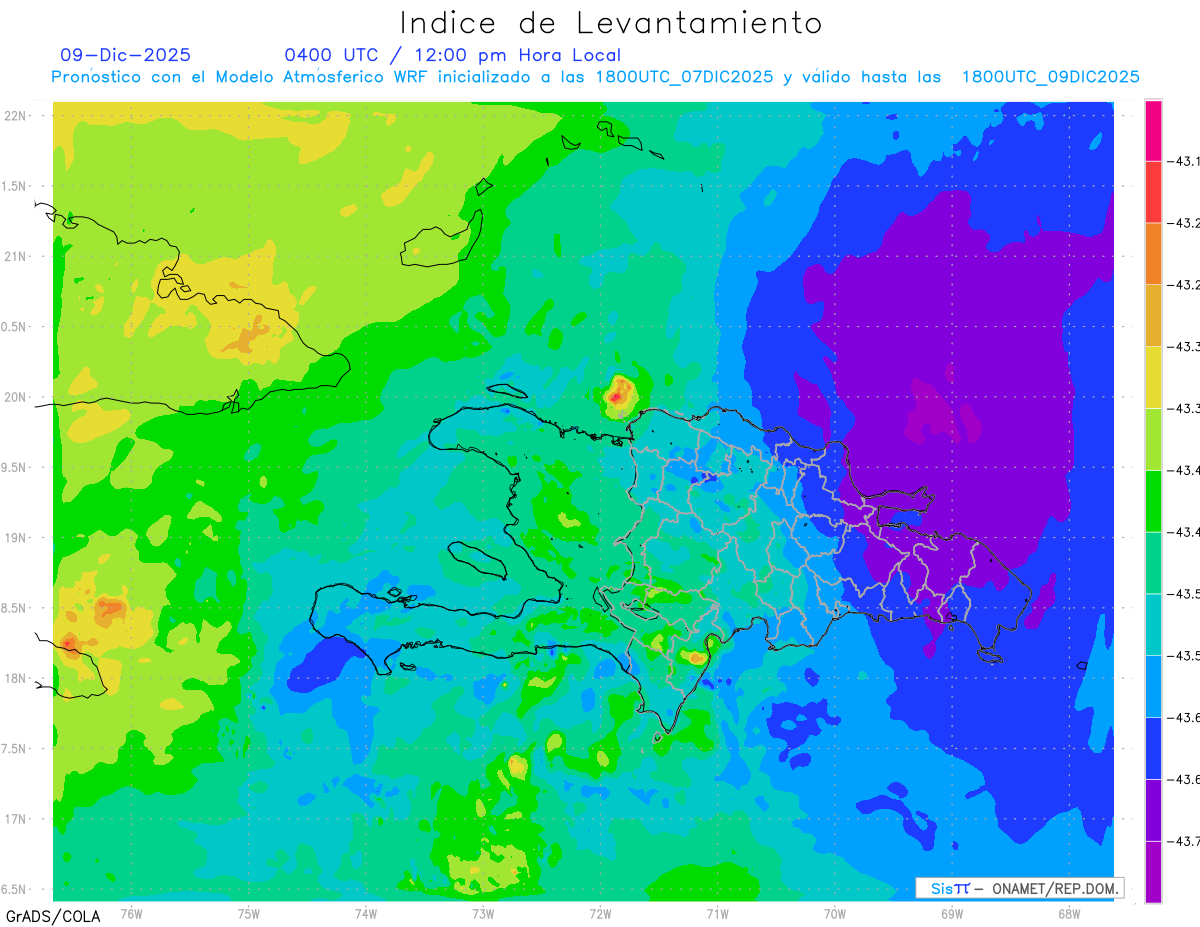Pick the light blue swatch in the color bar
This screenshot has width=1200, height=927.
(x=1153, y=686)
